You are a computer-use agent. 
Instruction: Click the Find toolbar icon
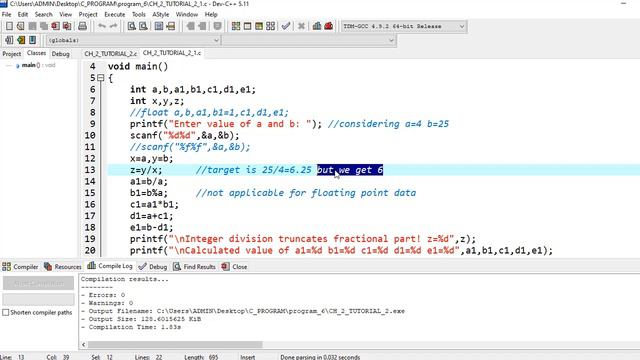coord(131,27)
